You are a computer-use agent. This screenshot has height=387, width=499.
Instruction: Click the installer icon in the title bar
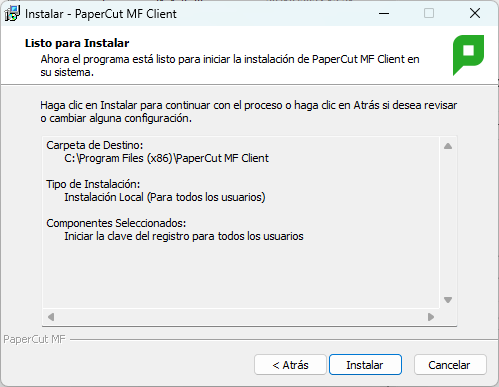coord(12,14)
